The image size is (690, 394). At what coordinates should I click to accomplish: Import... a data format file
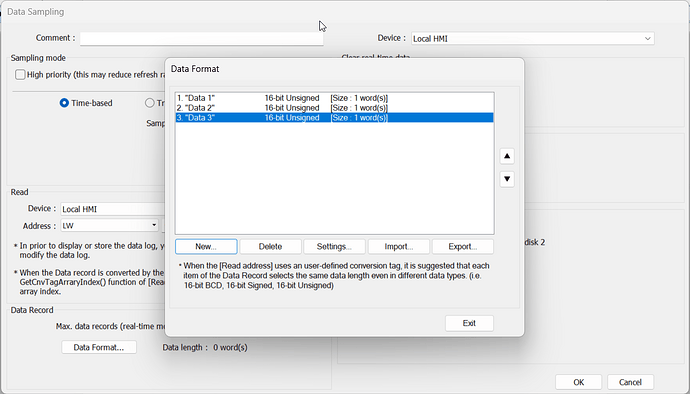tap(398, 247)
